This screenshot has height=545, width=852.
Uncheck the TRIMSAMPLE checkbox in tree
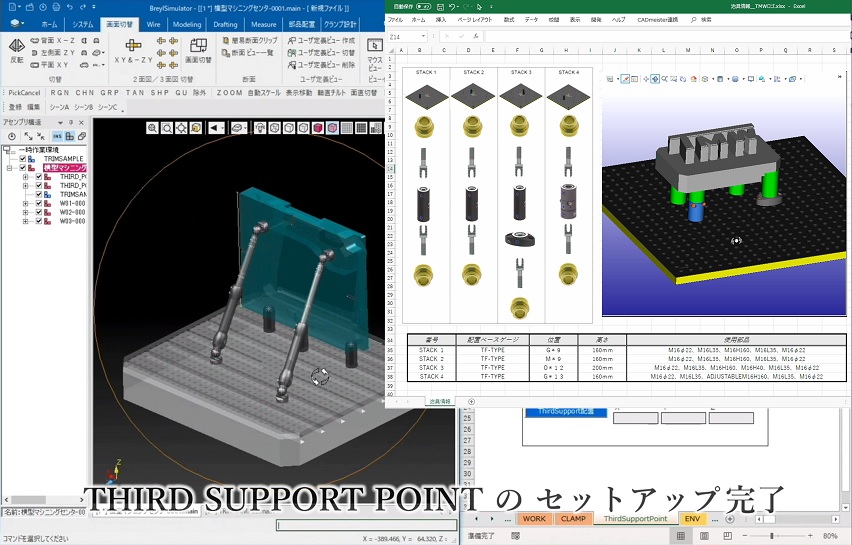point(22,158)
